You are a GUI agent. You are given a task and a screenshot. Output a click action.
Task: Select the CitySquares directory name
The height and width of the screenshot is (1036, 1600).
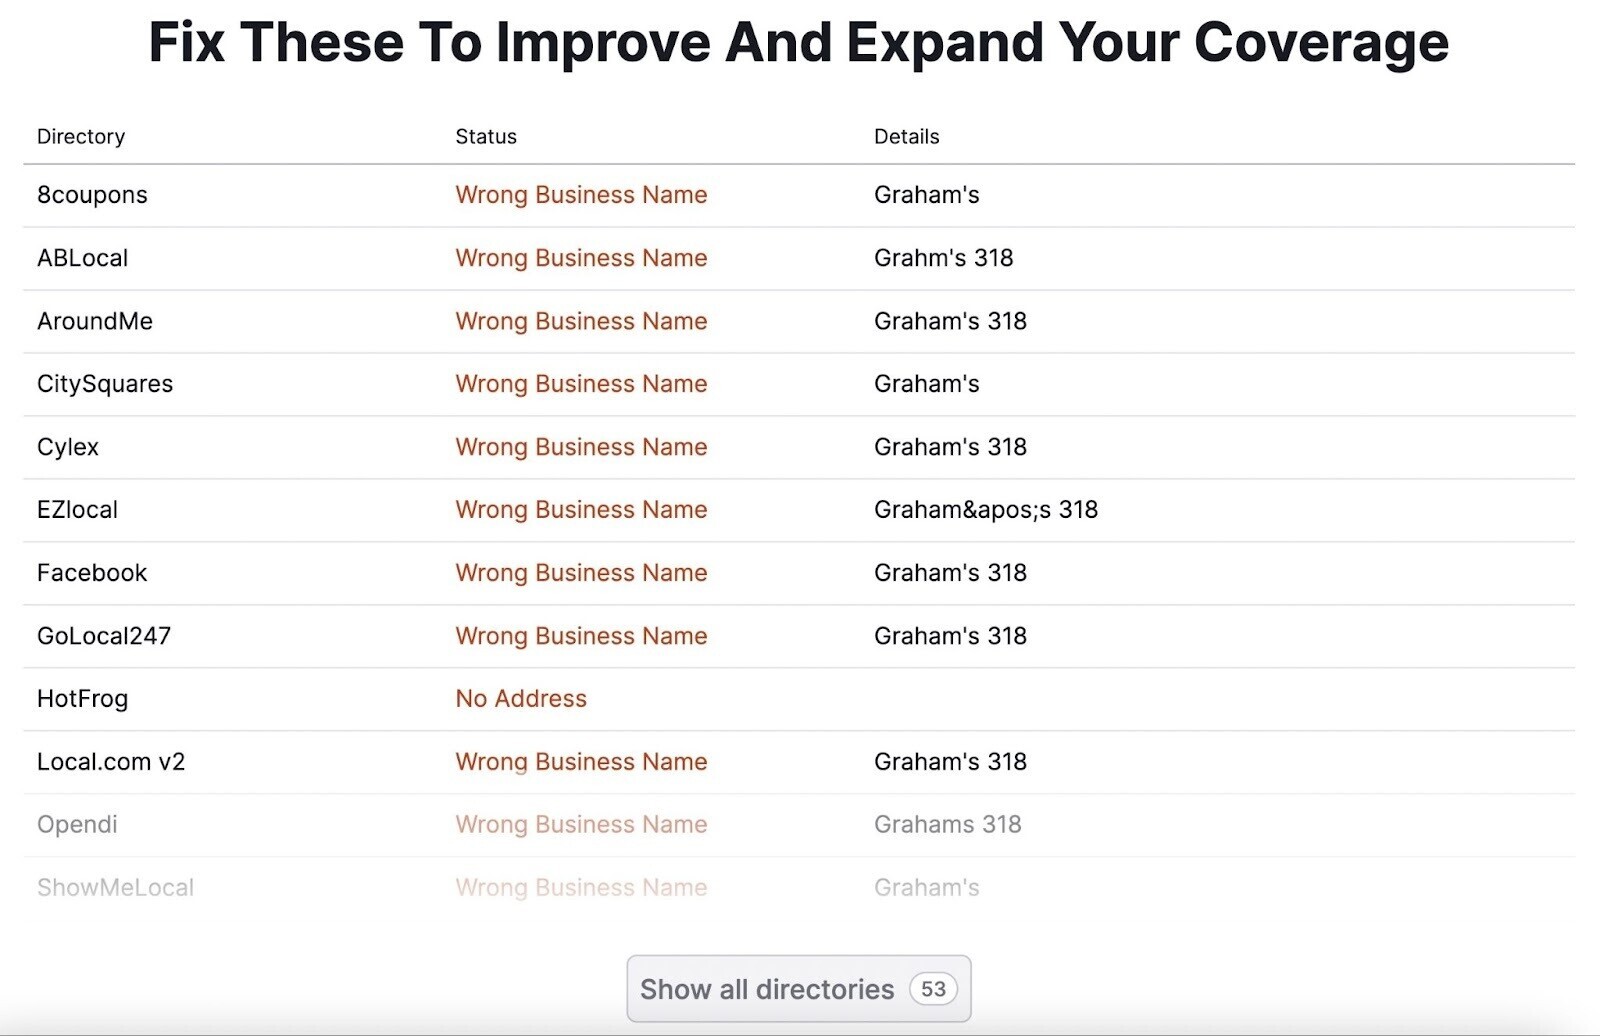pyautogui.click(x=105, y=384)
